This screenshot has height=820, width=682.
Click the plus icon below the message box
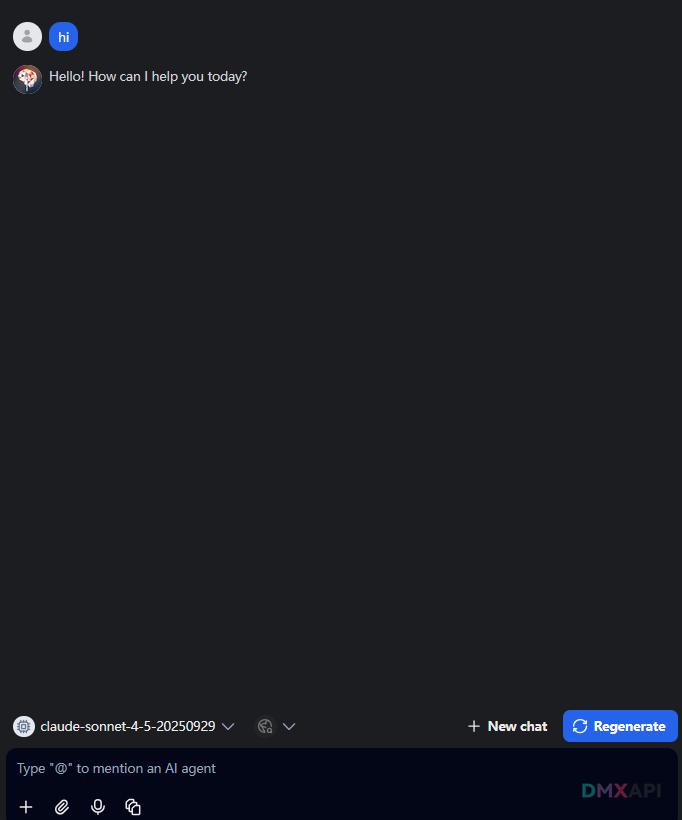pos(26,807)
